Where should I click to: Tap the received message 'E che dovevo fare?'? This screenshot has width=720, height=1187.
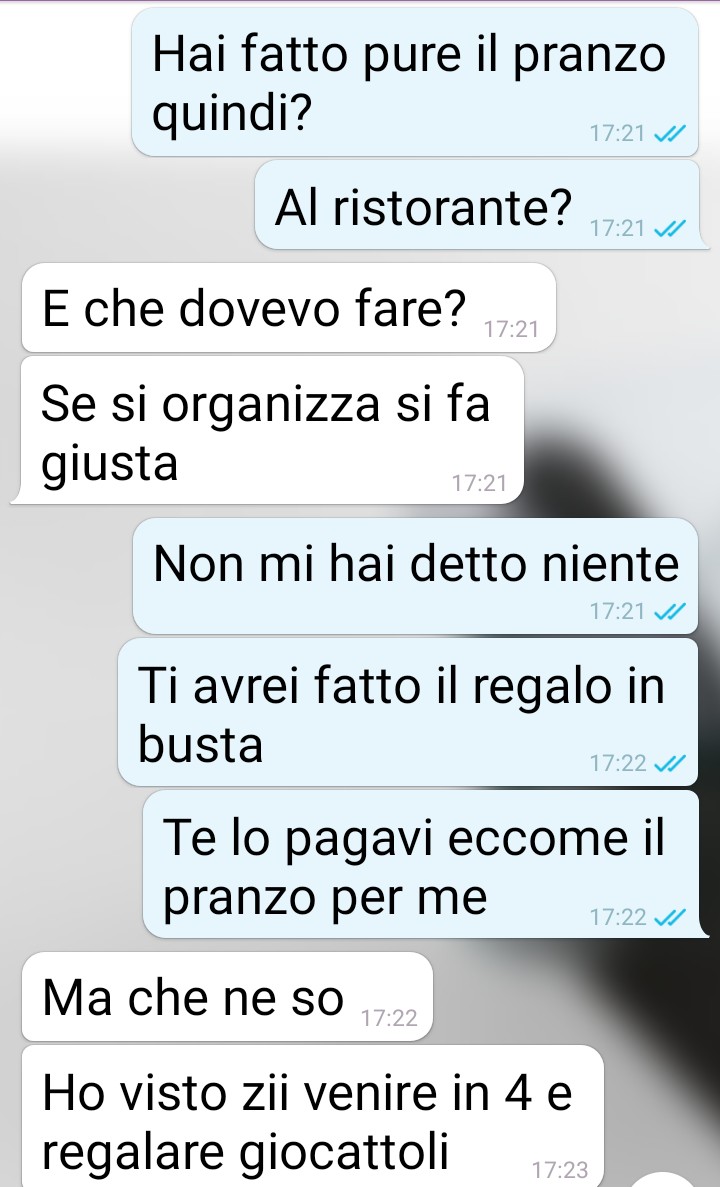(x=288, y=307)
